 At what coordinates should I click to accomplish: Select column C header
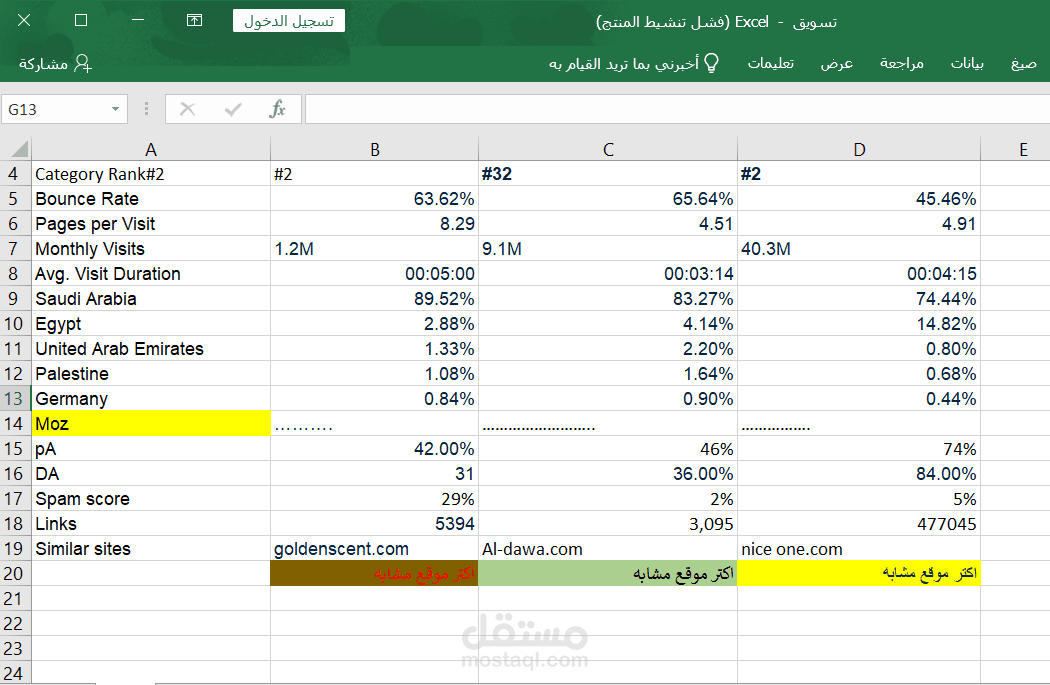608,149
